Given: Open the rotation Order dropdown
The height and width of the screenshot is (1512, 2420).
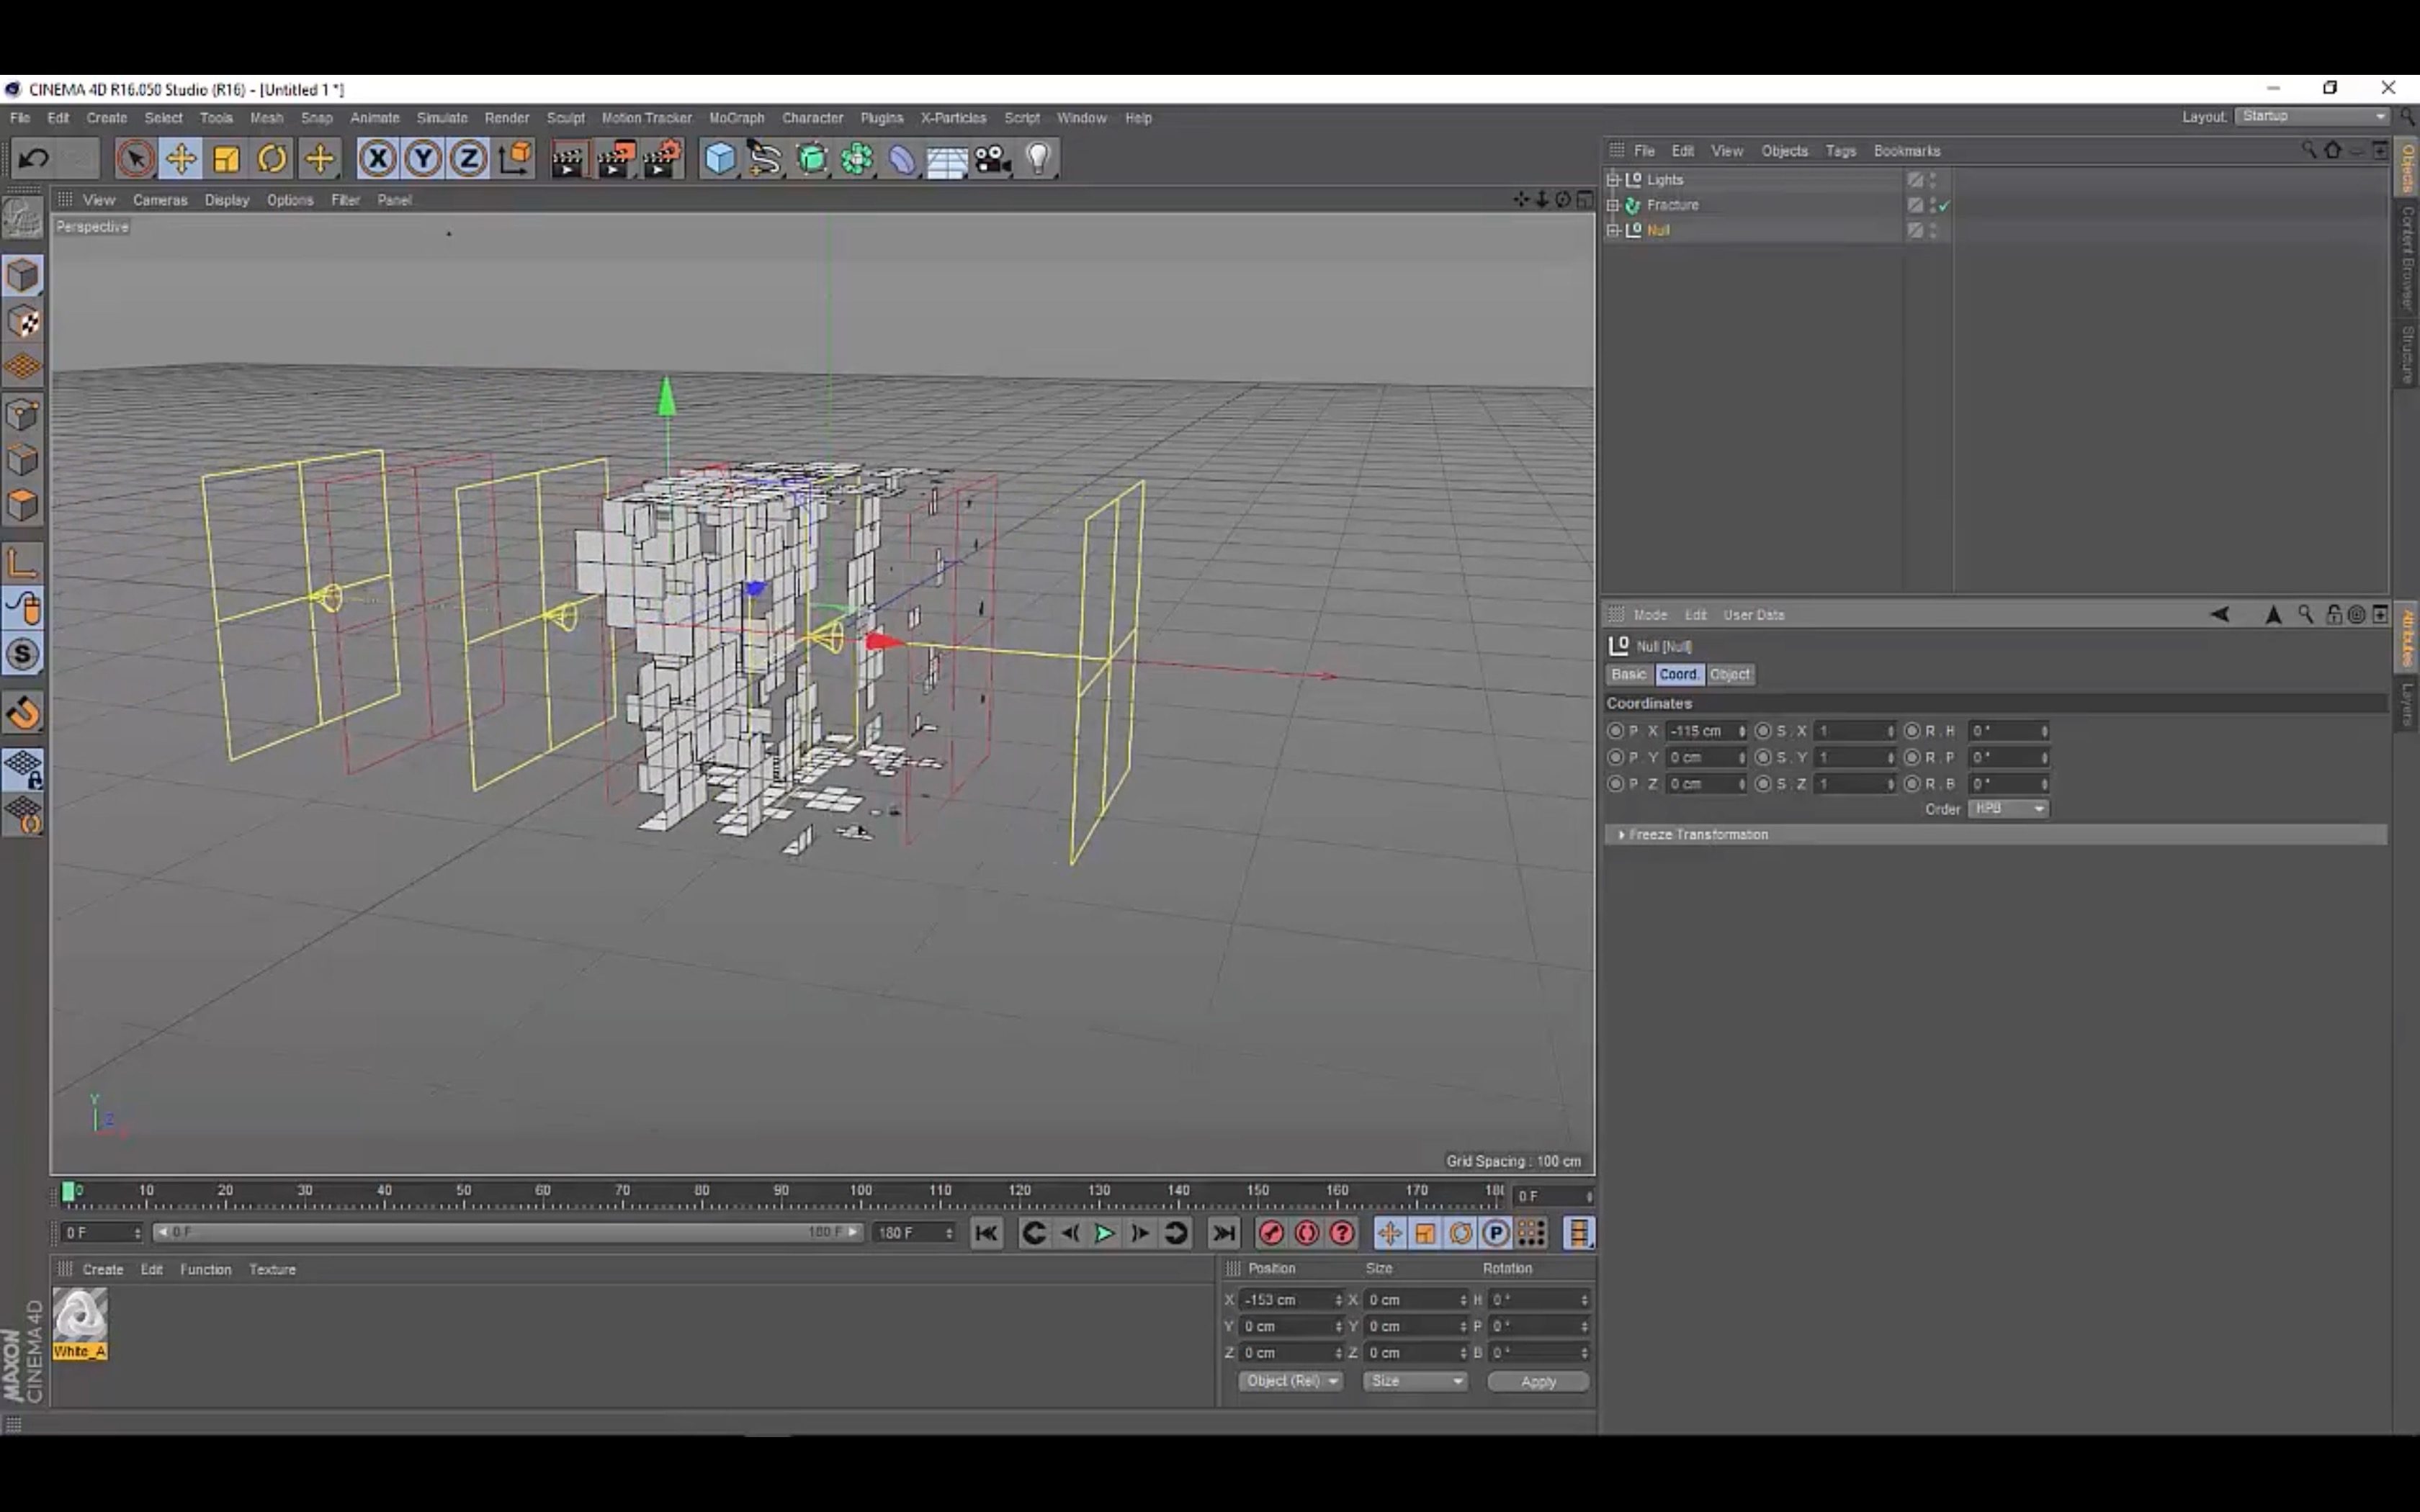Looking at the screenshot, I should click(2008, 808).
